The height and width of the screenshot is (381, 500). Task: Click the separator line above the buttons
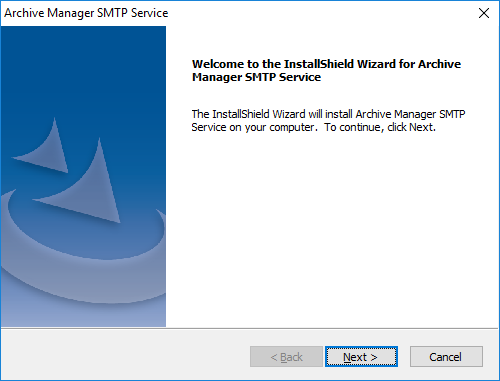tap(249, 328)
